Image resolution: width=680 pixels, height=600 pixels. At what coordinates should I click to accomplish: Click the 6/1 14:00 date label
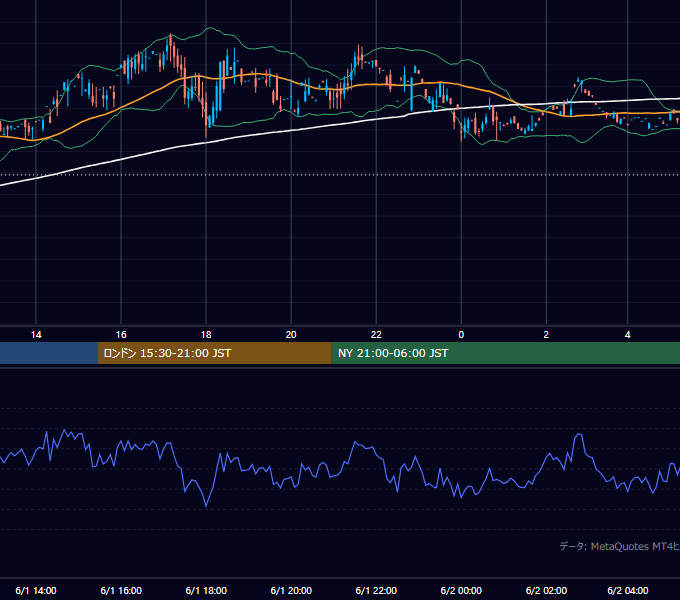pos(36,590)
